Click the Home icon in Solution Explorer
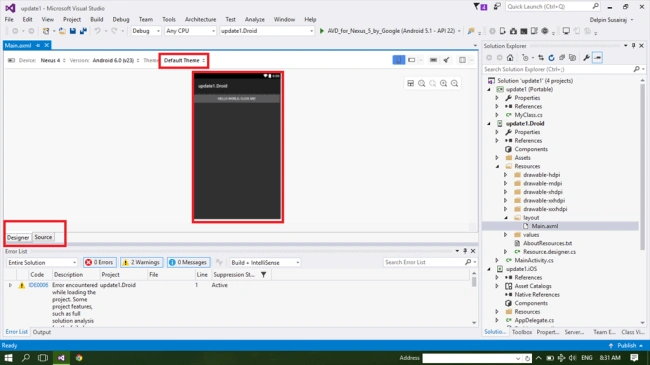Screen dimensions: 650x365 point(510,58)
